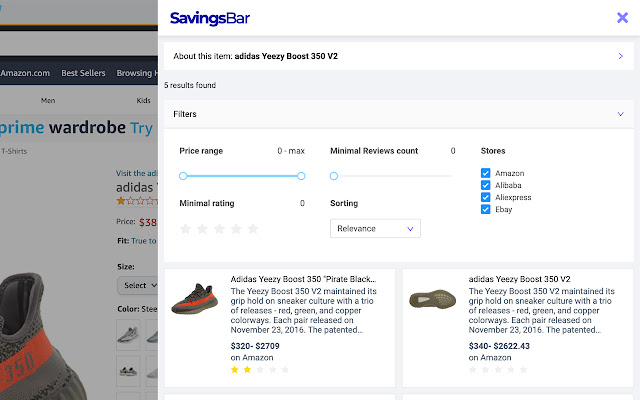
Task: Expand the About this item chevron arrow
Action: [620, 56]
